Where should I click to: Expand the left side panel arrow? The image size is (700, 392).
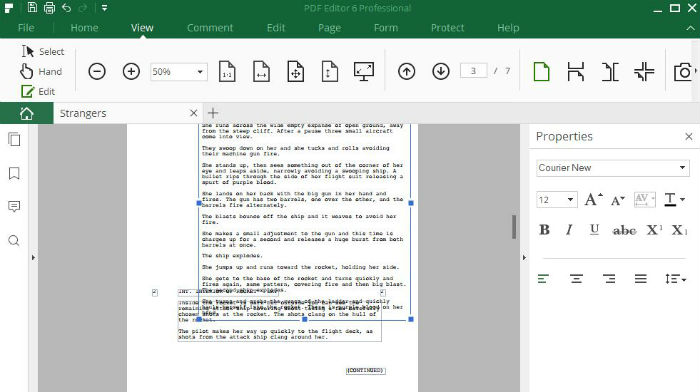pyautogui.click(x=33, y=258)
